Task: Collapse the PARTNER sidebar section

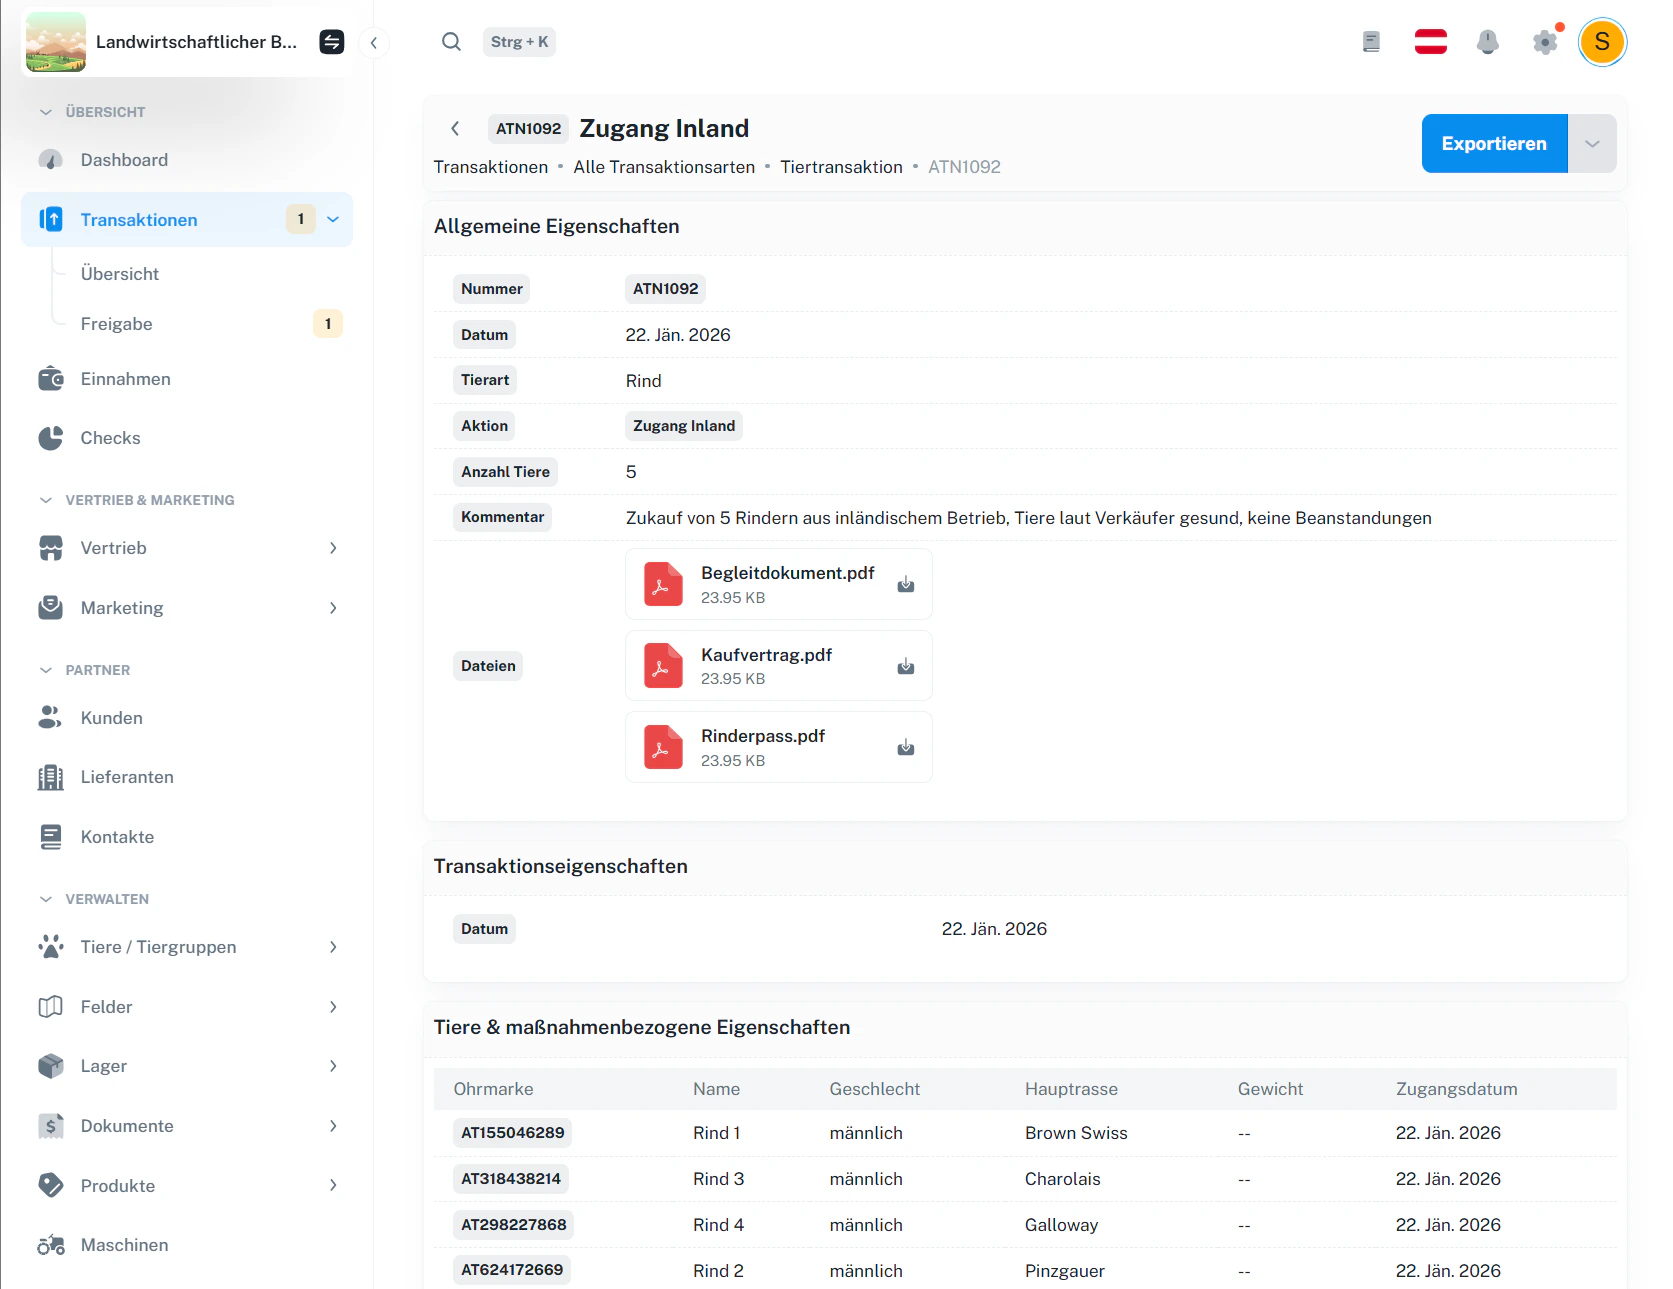Action: click(84, 670)
